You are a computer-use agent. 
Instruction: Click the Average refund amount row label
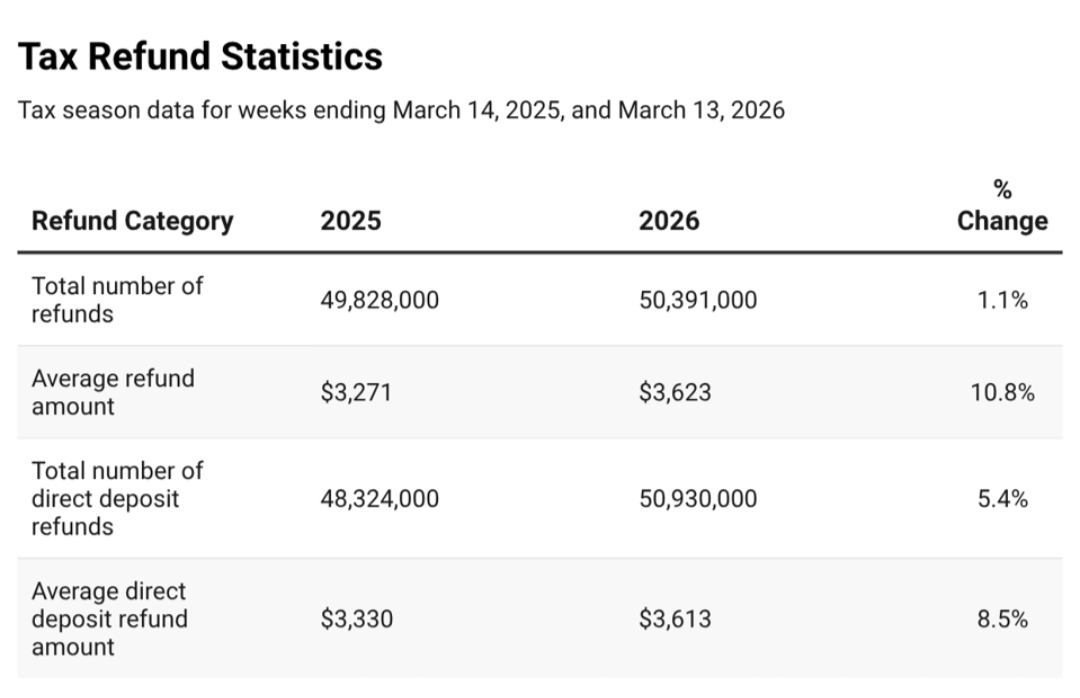(113, 392)
